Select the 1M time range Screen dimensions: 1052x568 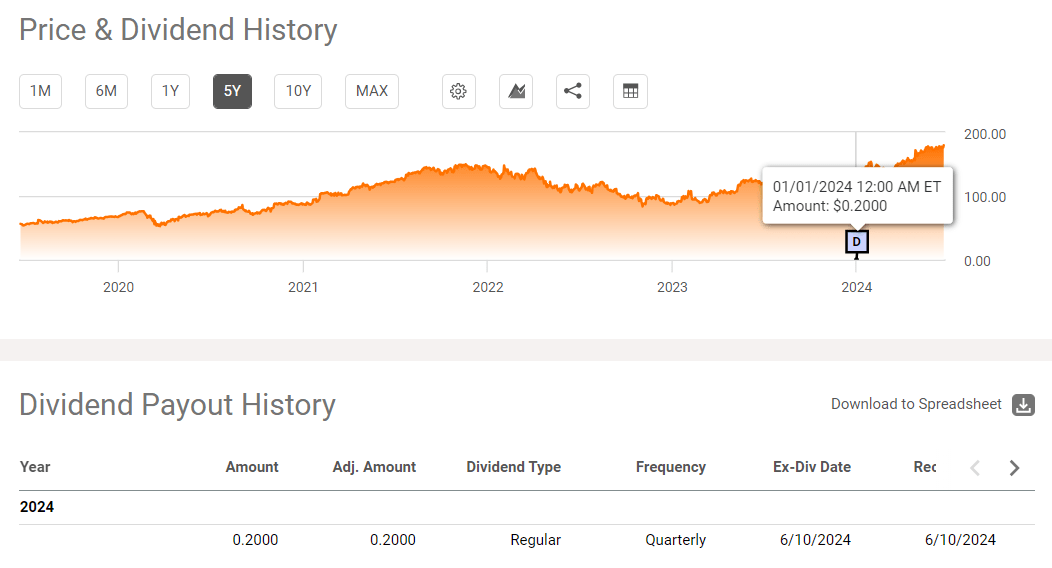tap(40, 91)
